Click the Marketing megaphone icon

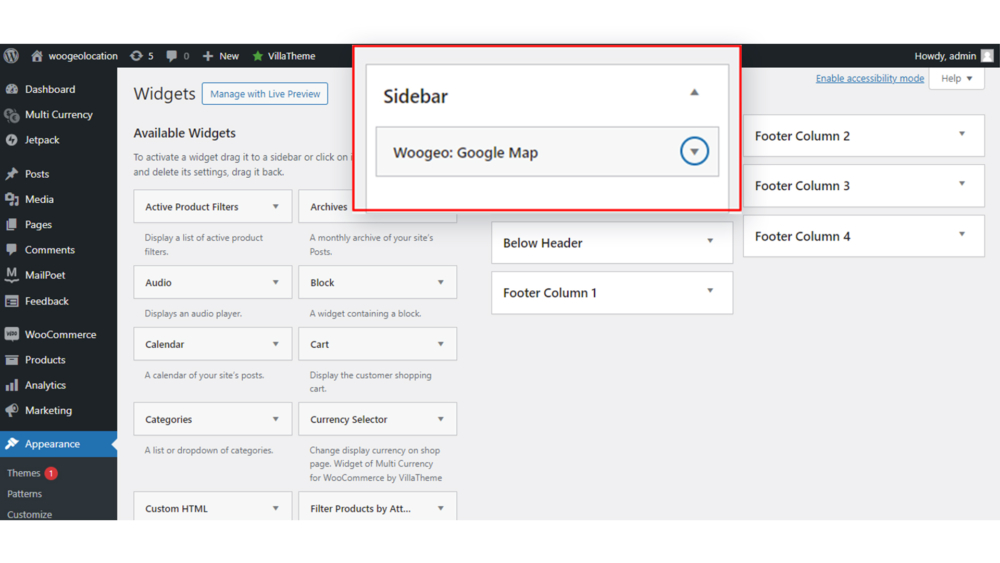[x=11, y=410]
